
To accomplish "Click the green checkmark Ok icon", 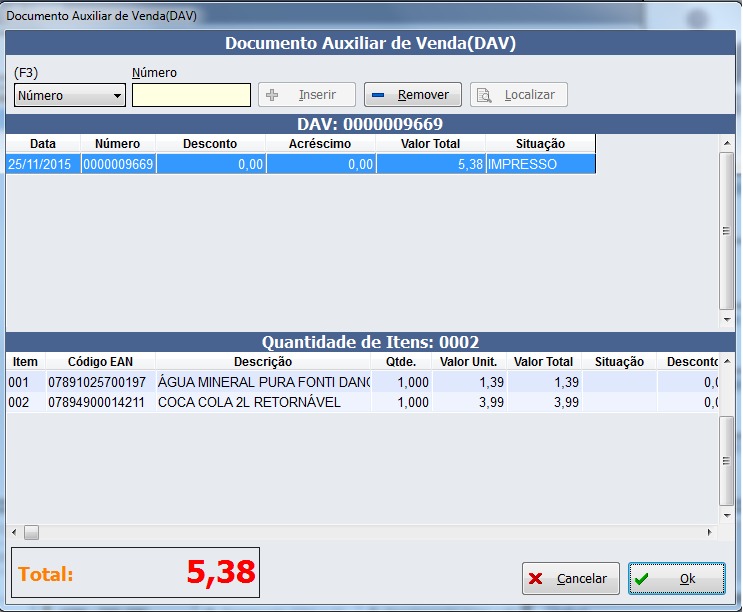I will click(642, 579).
